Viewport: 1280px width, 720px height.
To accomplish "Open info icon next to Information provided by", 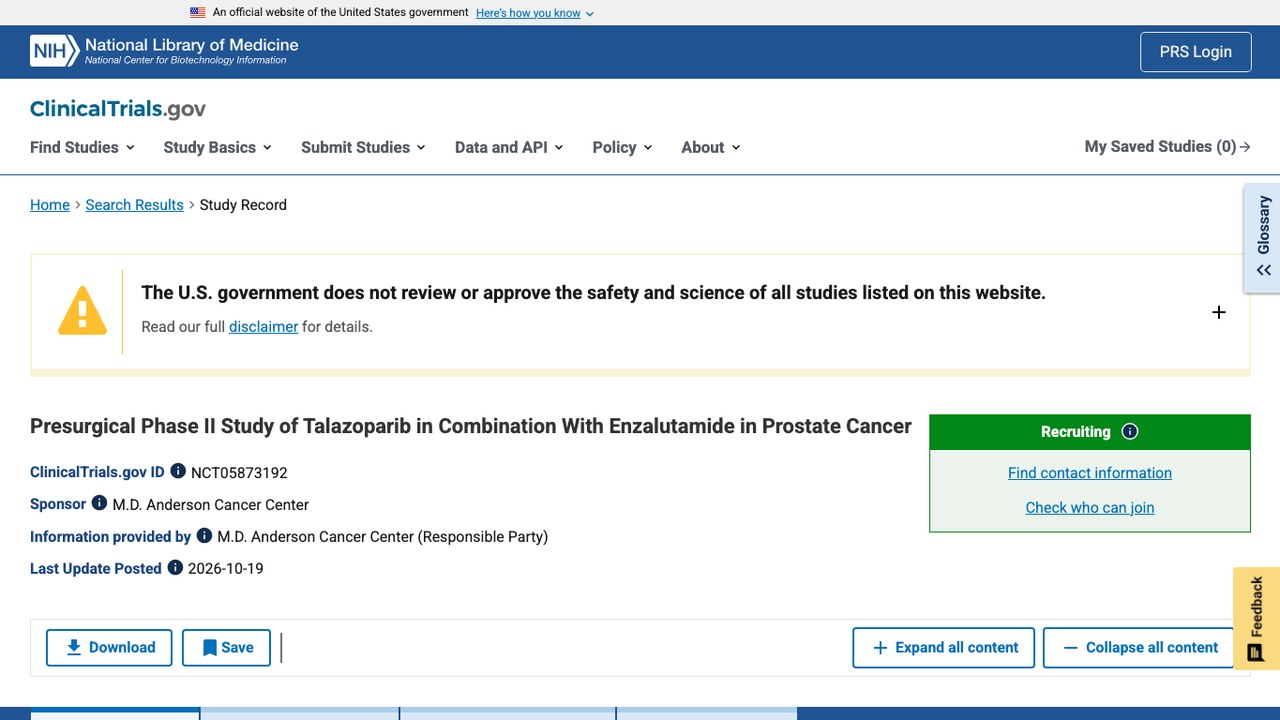I will [204, 535].
